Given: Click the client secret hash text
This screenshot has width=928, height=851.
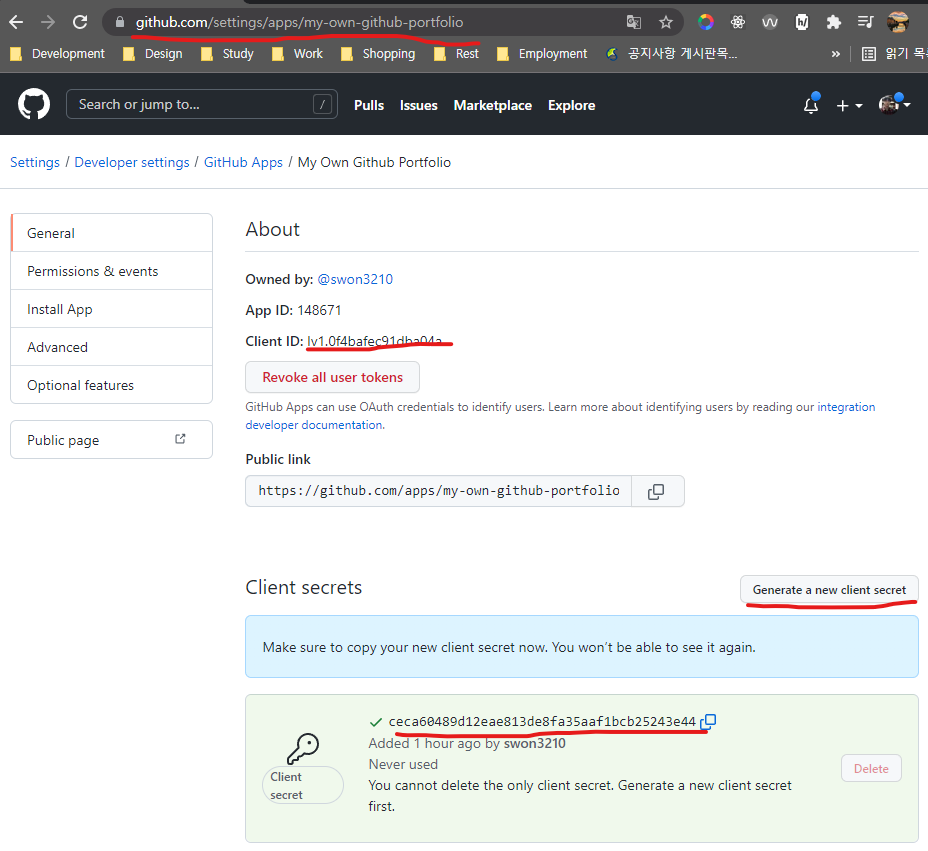Looking at the screenshot, I should (542, 721).
